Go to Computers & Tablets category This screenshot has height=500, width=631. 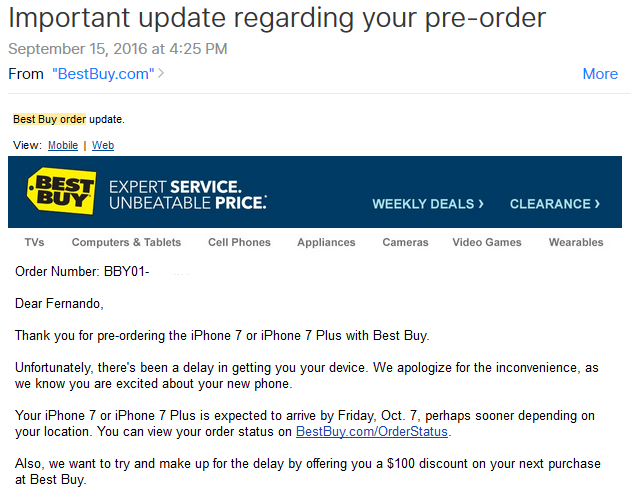[x=126, y=242]
